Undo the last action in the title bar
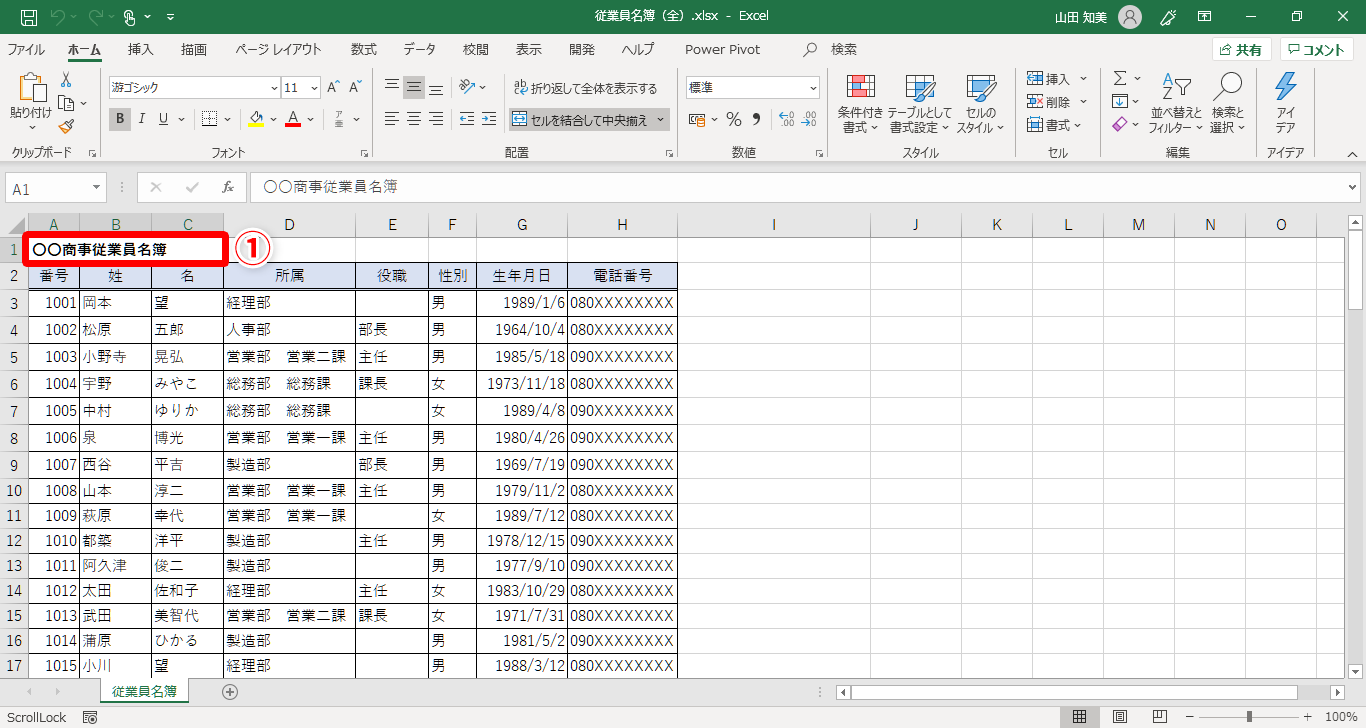This screenshot has height=728, width=1366. click(57, 17)
